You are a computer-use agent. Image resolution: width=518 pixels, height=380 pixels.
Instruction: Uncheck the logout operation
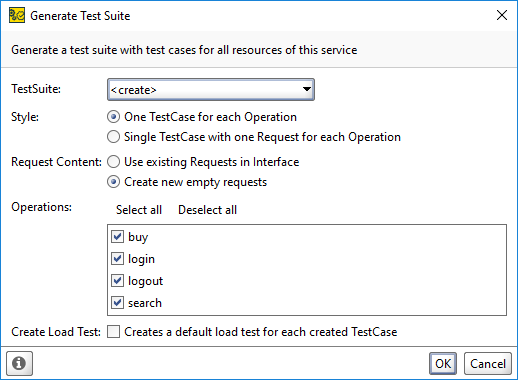click(x=117, y=281)
